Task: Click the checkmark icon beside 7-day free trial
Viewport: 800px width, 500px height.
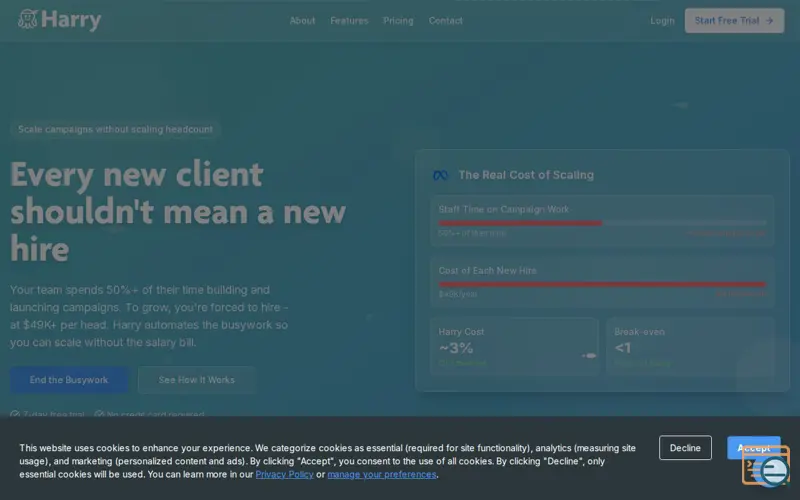Action: [15, 414]
